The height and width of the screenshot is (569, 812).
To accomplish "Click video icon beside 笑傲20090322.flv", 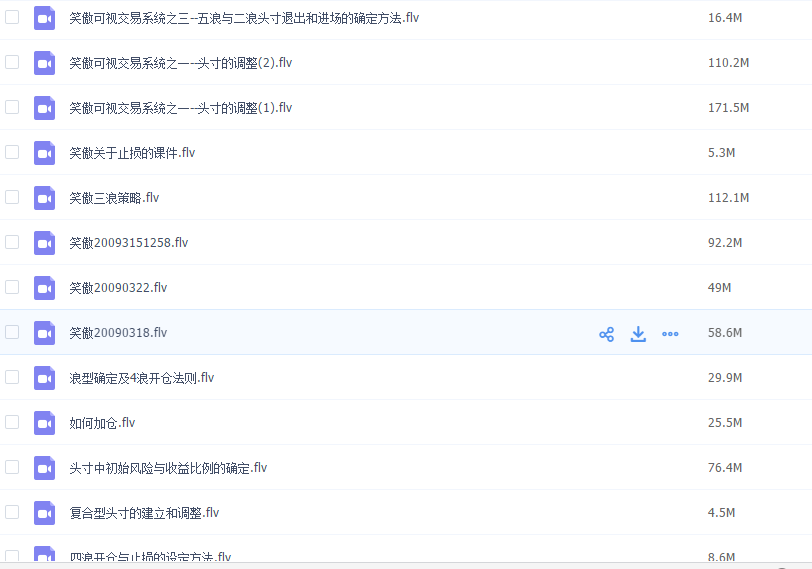I will coord(44,288).
